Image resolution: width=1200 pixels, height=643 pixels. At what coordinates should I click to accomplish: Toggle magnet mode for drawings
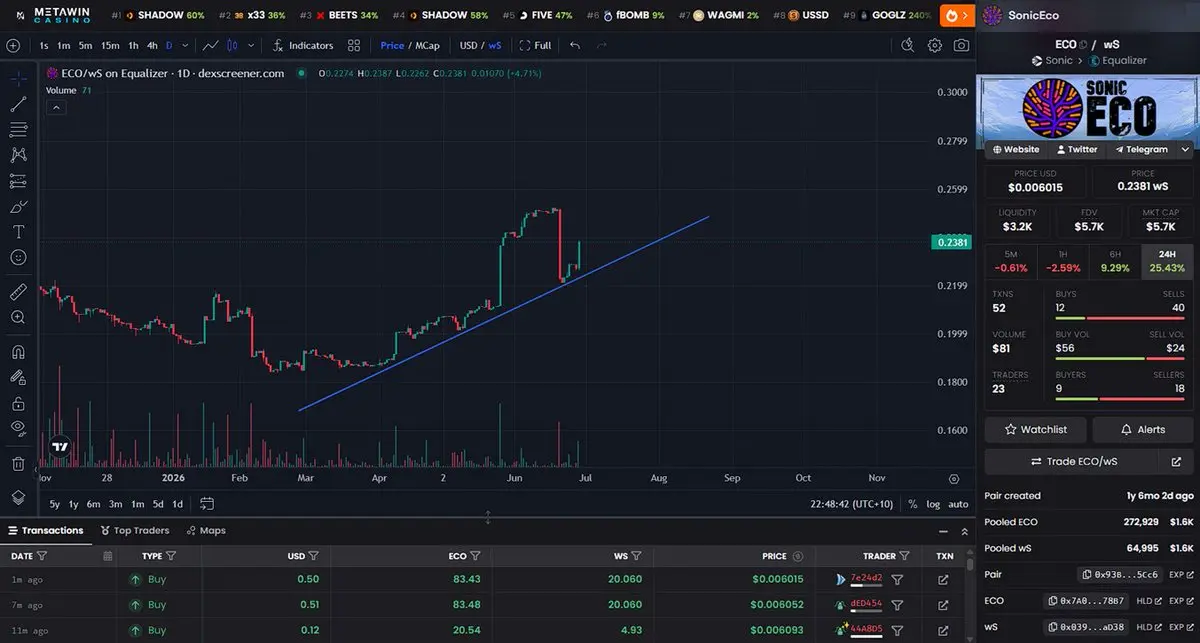point(18,352)
